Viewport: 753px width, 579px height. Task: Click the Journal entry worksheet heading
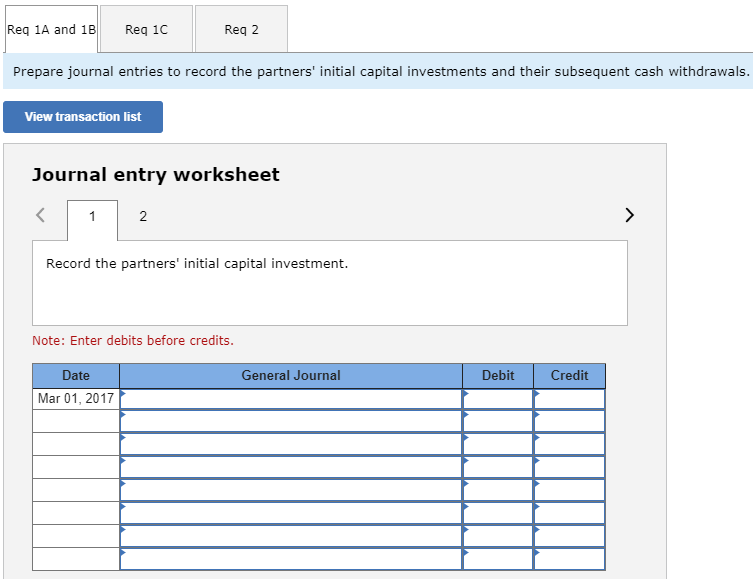pyautogui.click(x=156, y=175)
